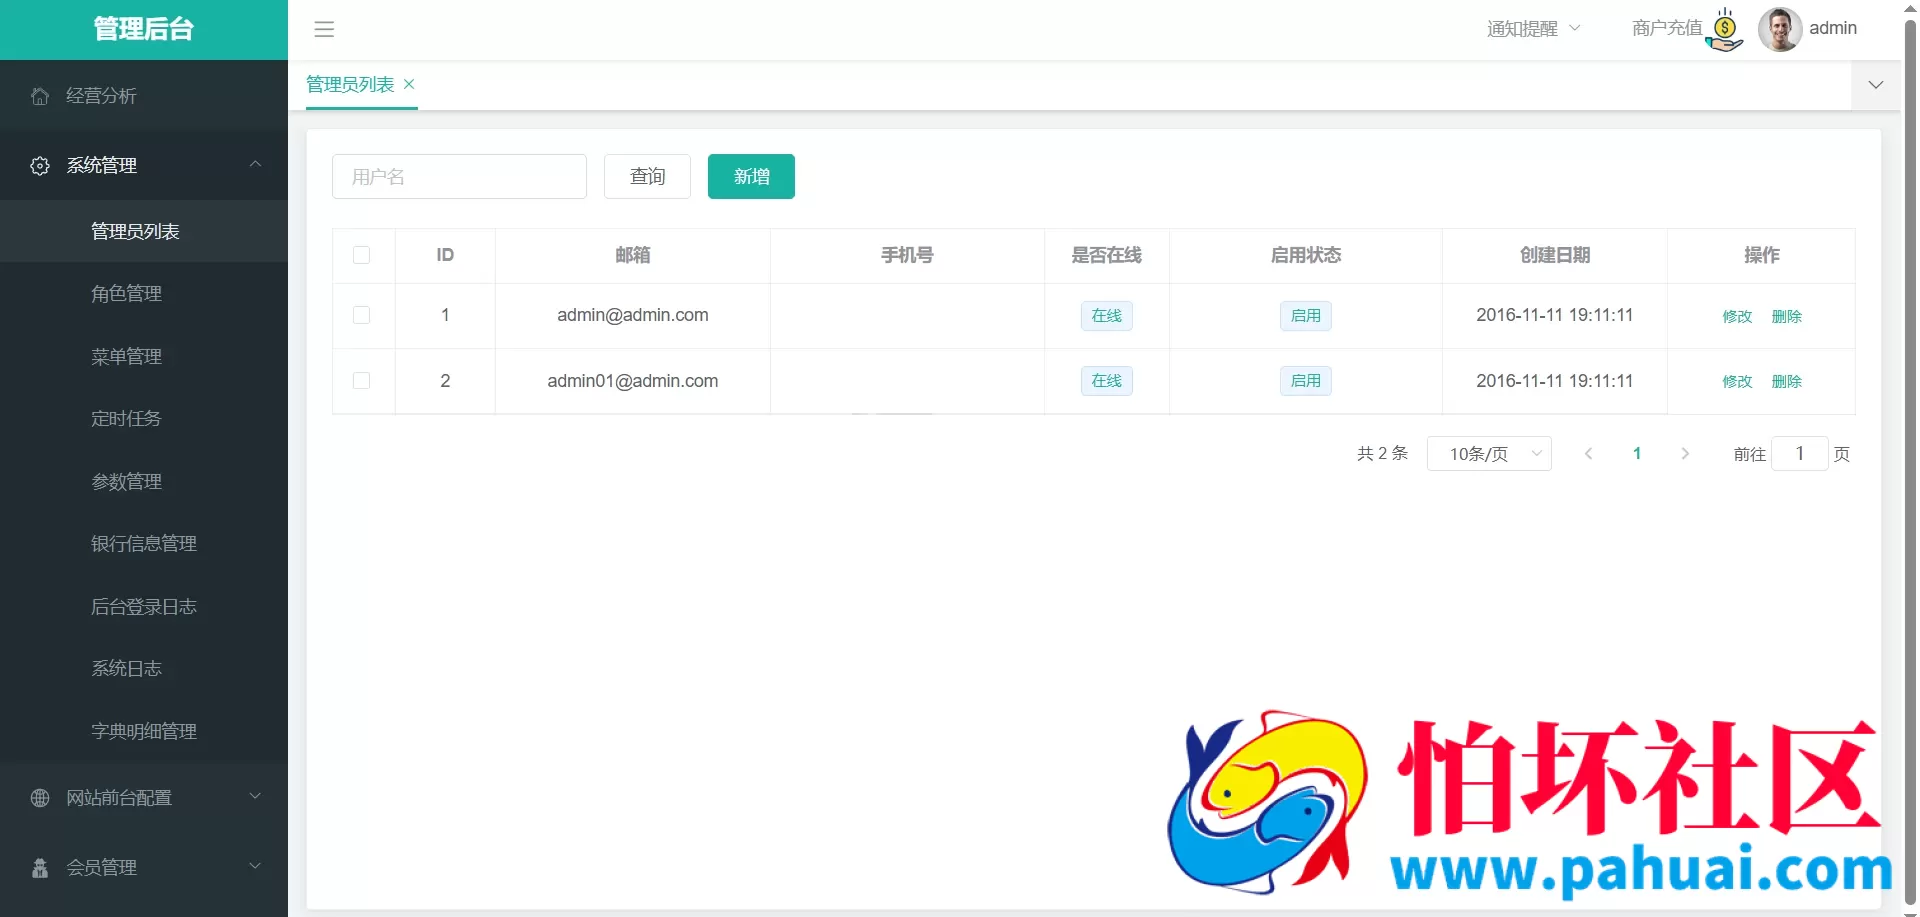Click the vertical page scrollbar
This screenshot has height=917, width=1920.
point(1910,460)
